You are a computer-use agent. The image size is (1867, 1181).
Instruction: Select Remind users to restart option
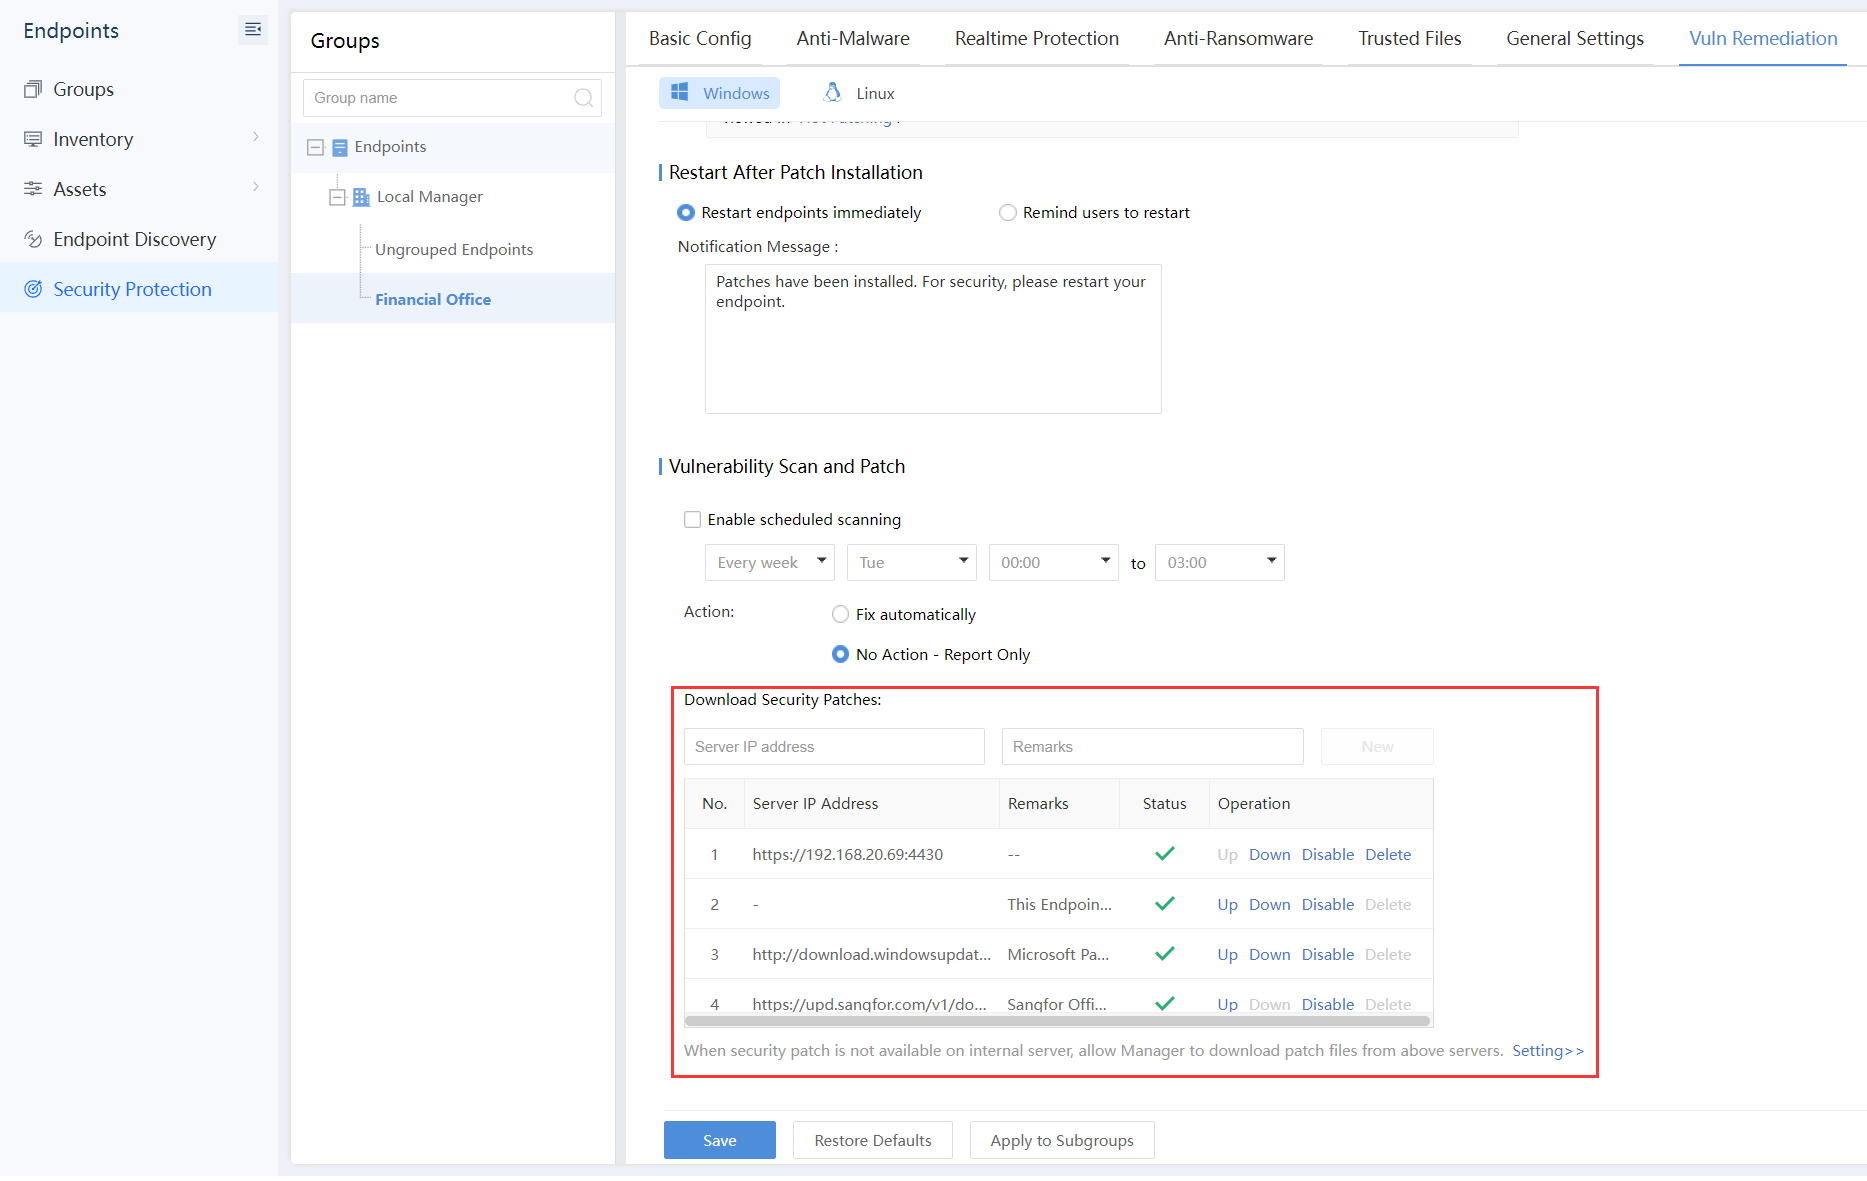click(x=1008, y=212)
